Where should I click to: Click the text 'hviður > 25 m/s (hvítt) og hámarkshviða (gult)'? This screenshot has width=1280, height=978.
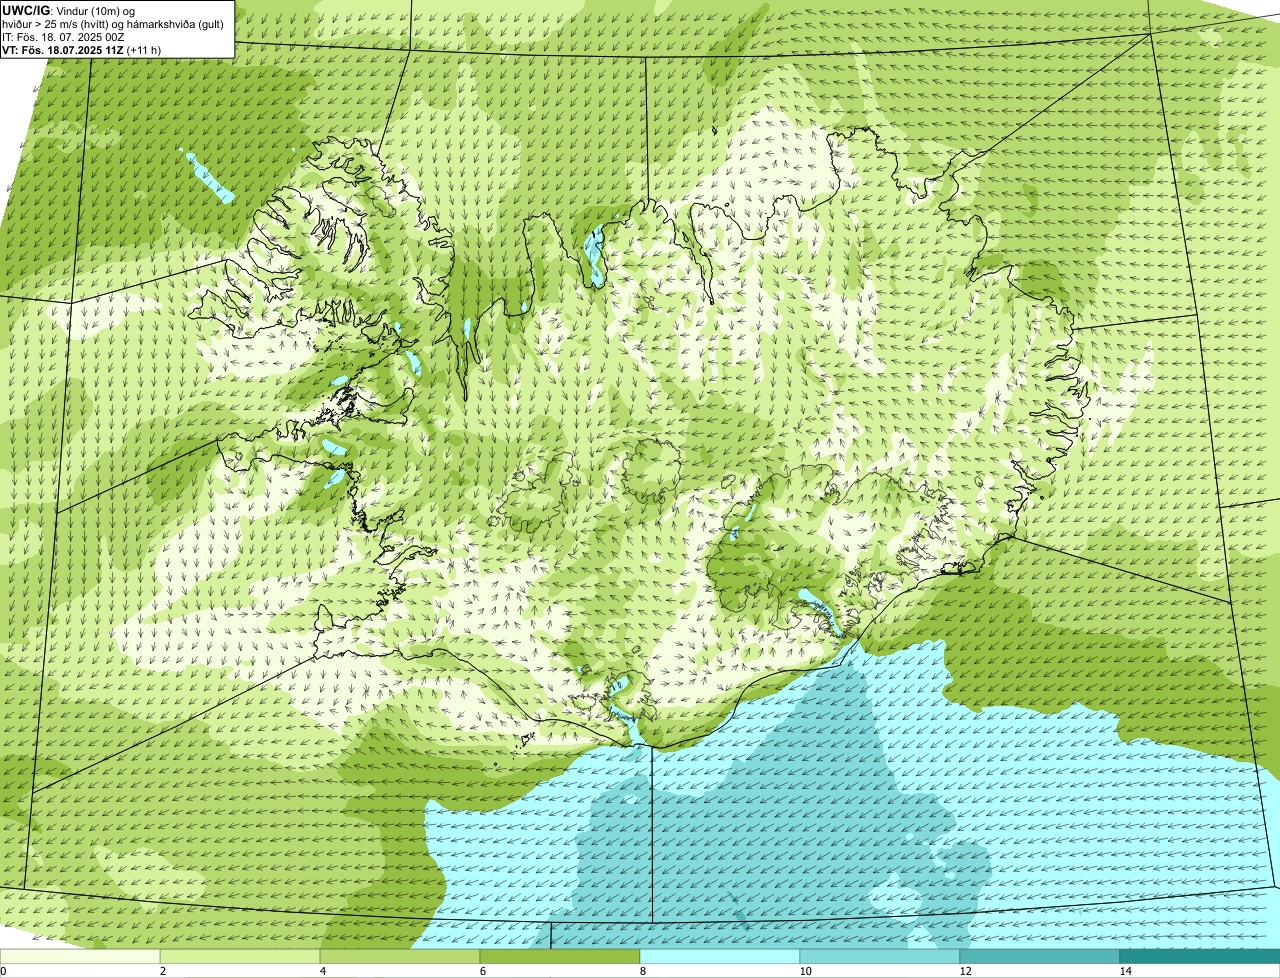click(113, 24)
